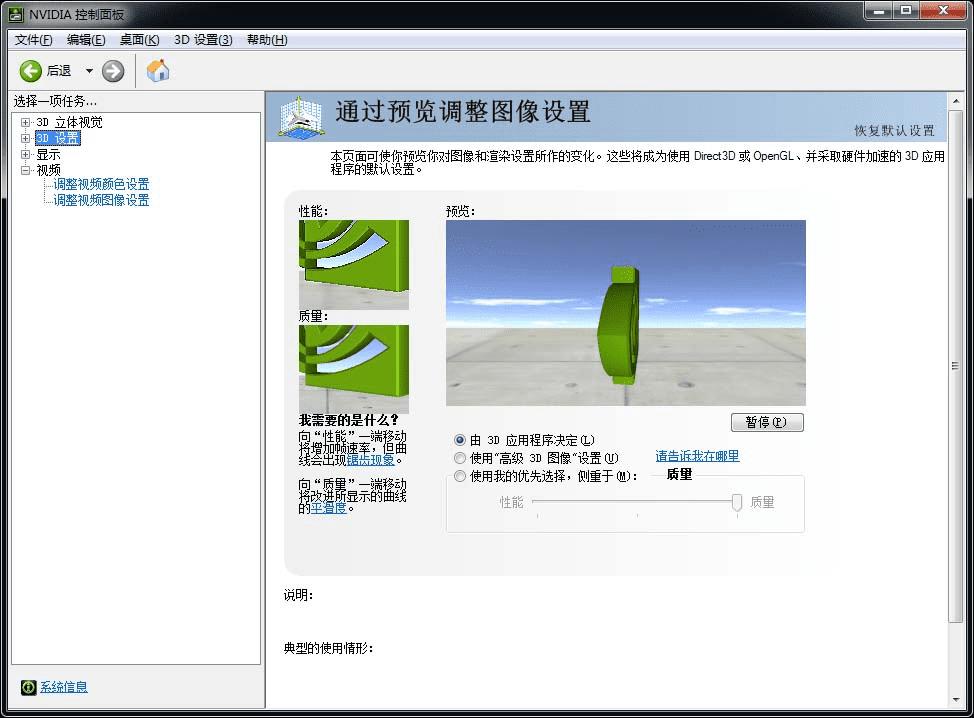Viewport: 974px width, 718px height.
Task: Click the 性能 end of the slider track
Action: [535, 501]
